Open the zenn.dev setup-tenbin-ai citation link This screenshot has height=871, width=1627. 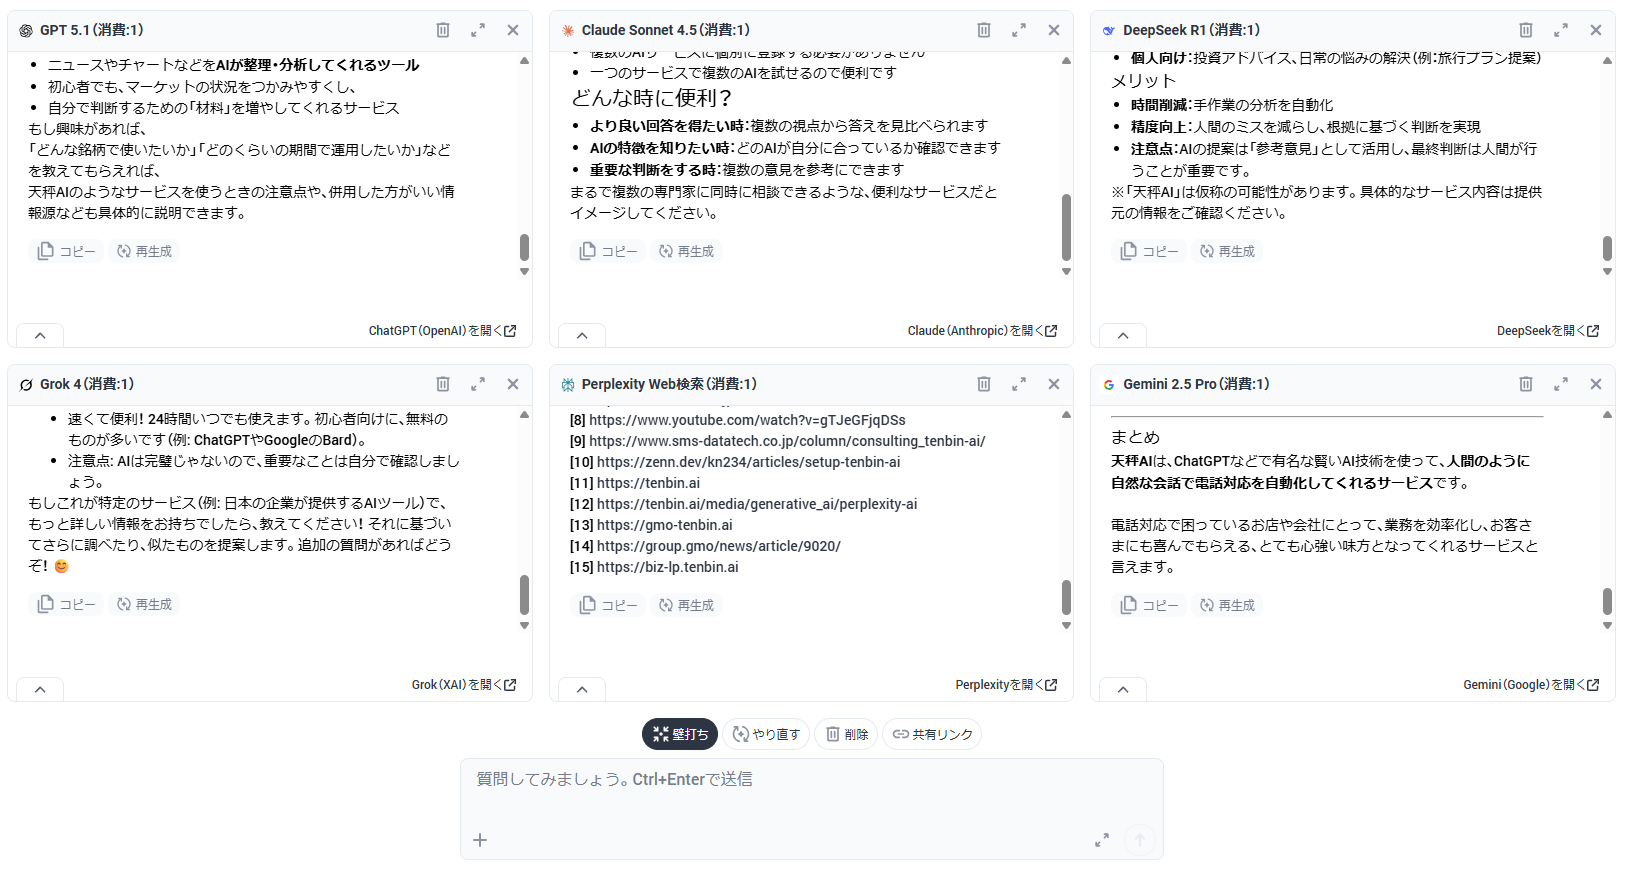[748, 462]
